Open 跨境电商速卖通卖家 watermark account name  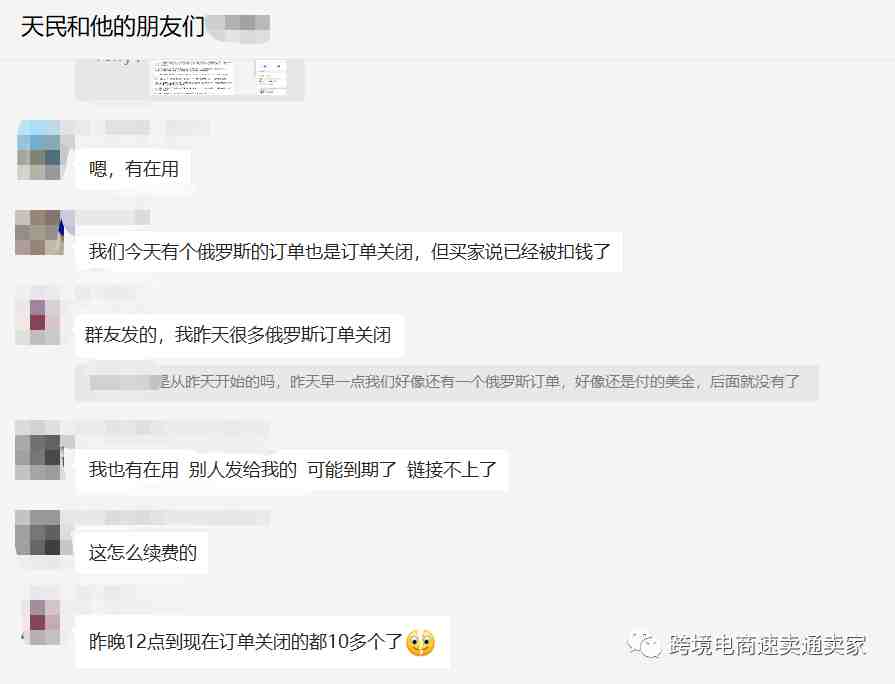click(x=768, y=645)
